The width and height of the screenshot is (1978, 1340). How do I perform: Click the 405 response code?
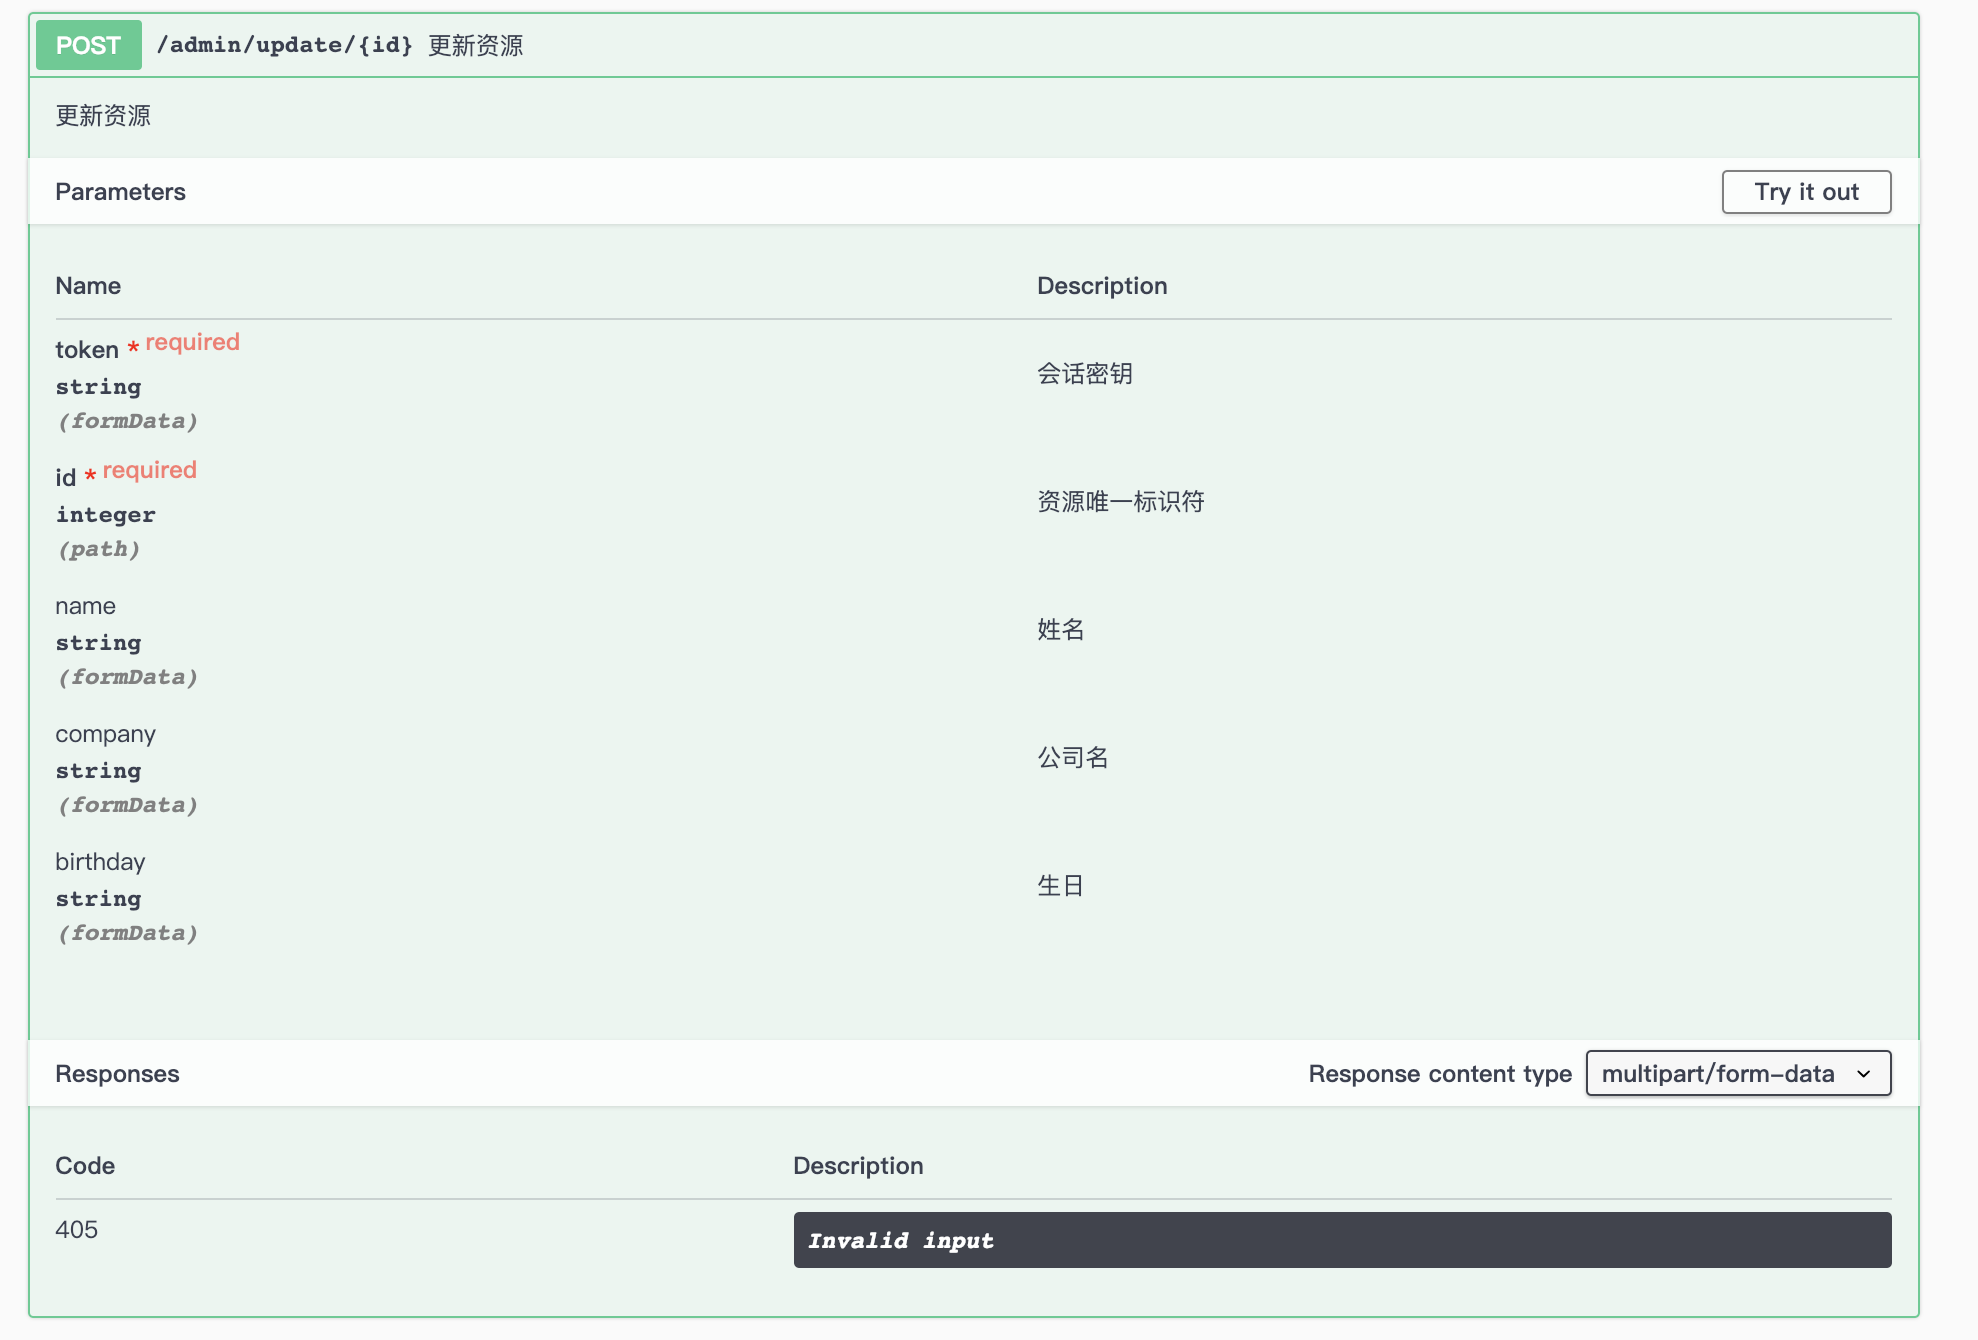76,1230
